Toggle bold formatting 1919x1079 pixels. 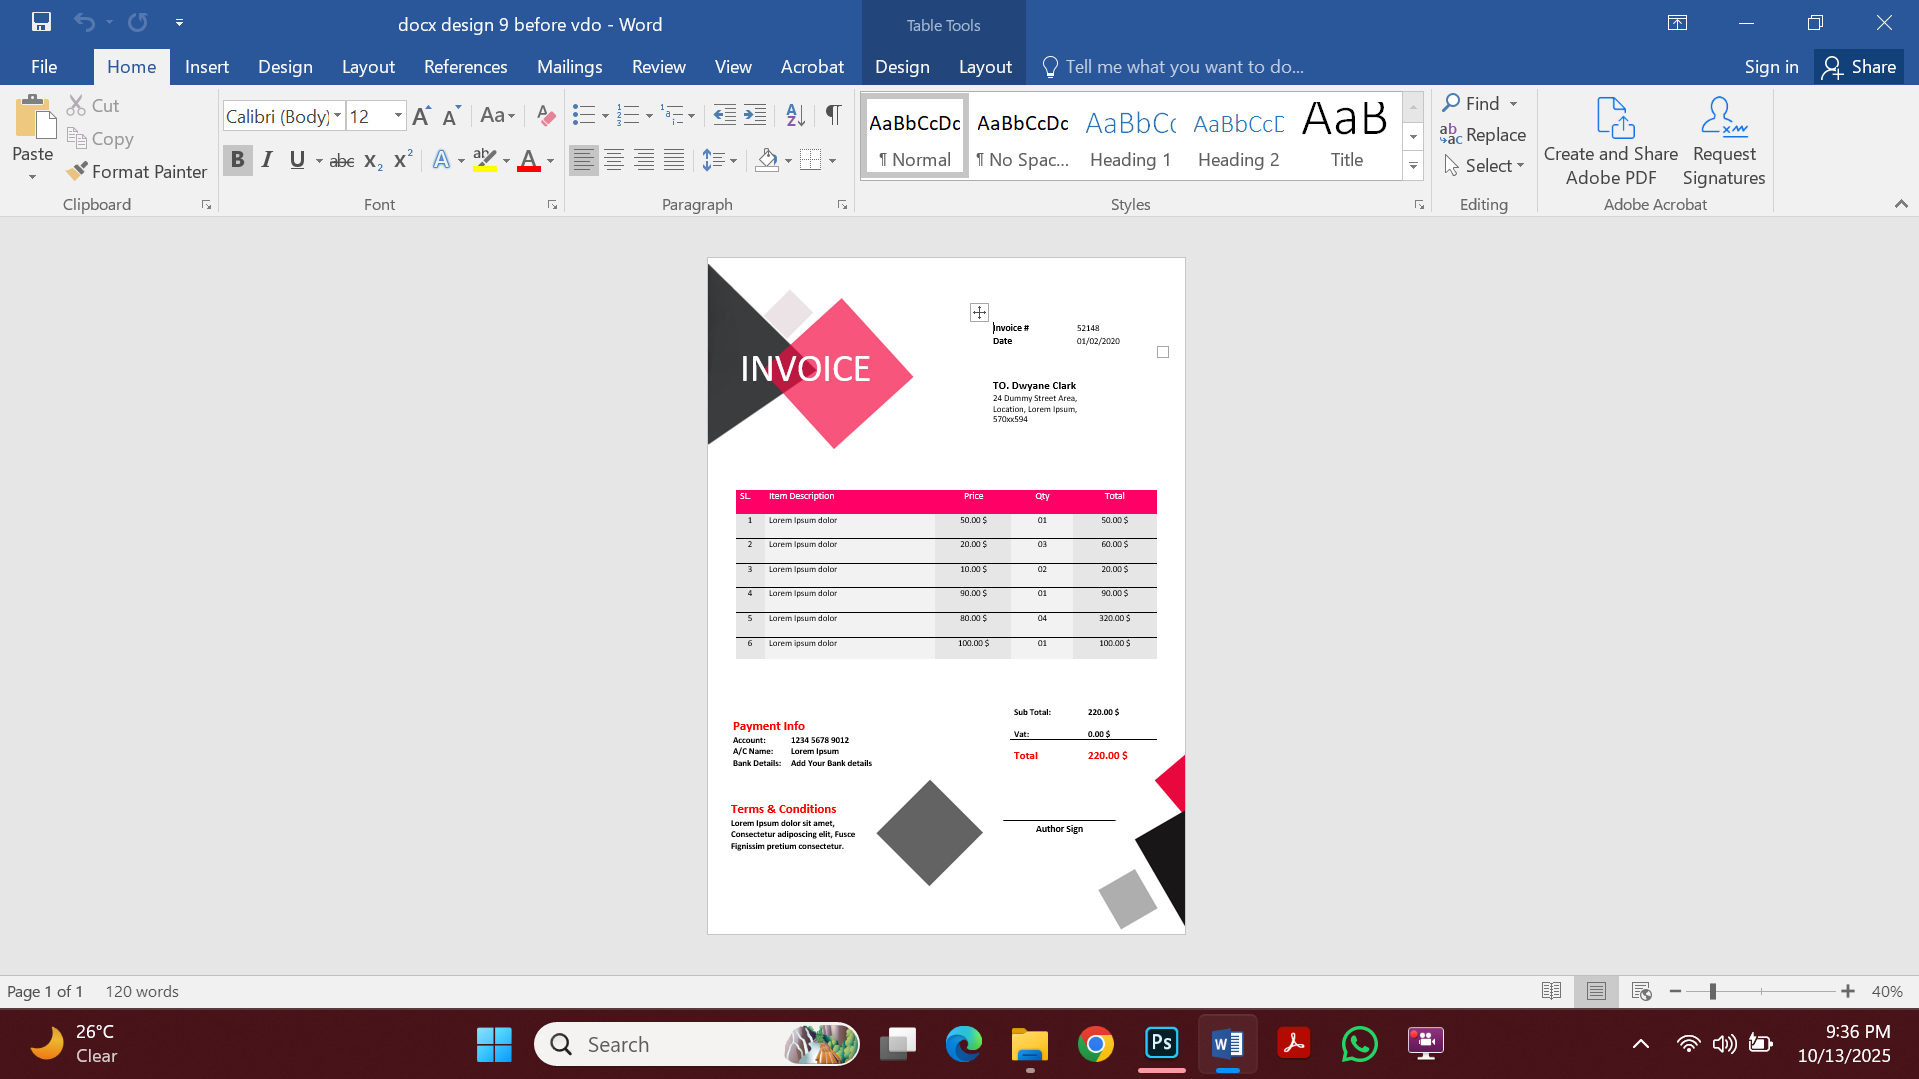[x=237, y=159]
